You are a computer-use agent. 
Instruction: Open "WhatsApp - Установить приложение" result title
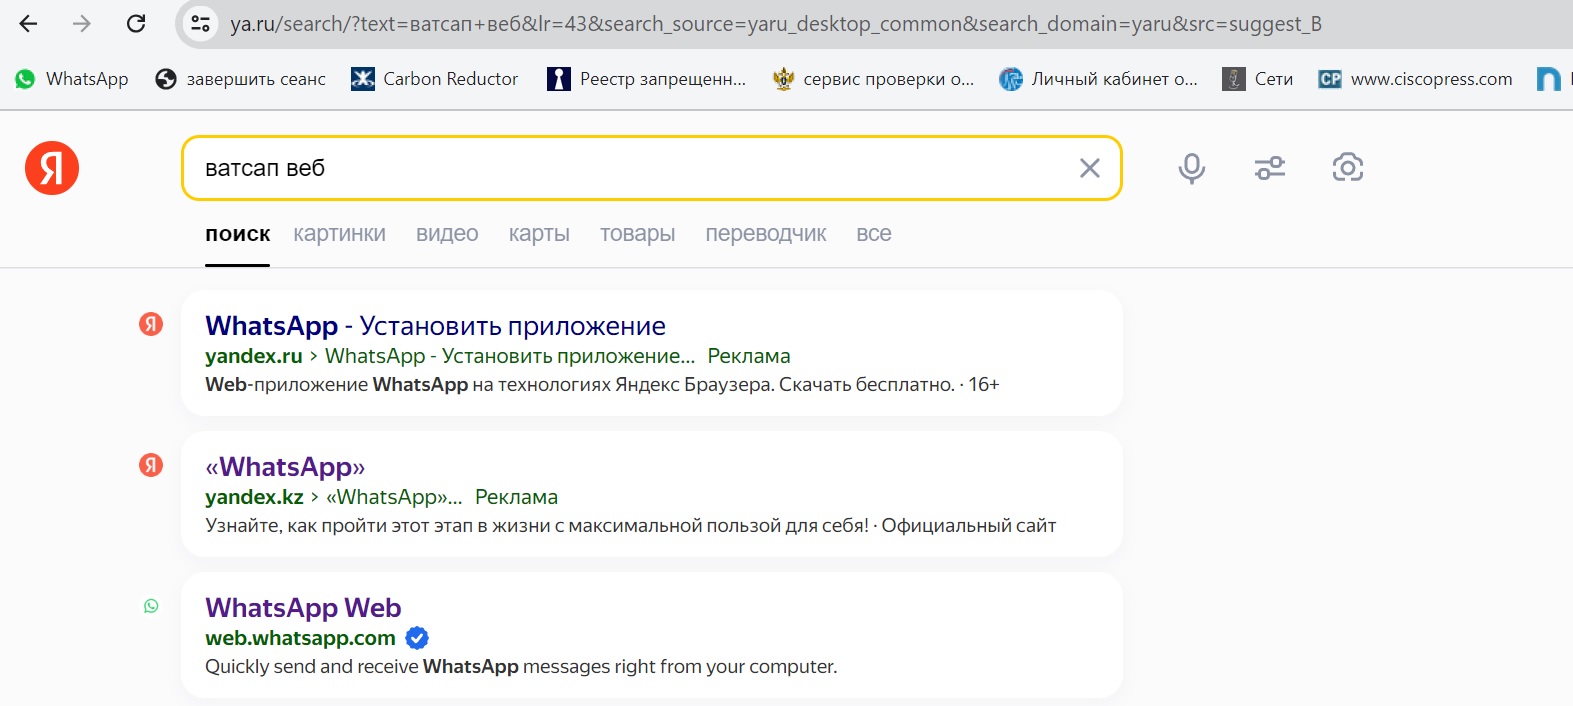pos(435,326)
